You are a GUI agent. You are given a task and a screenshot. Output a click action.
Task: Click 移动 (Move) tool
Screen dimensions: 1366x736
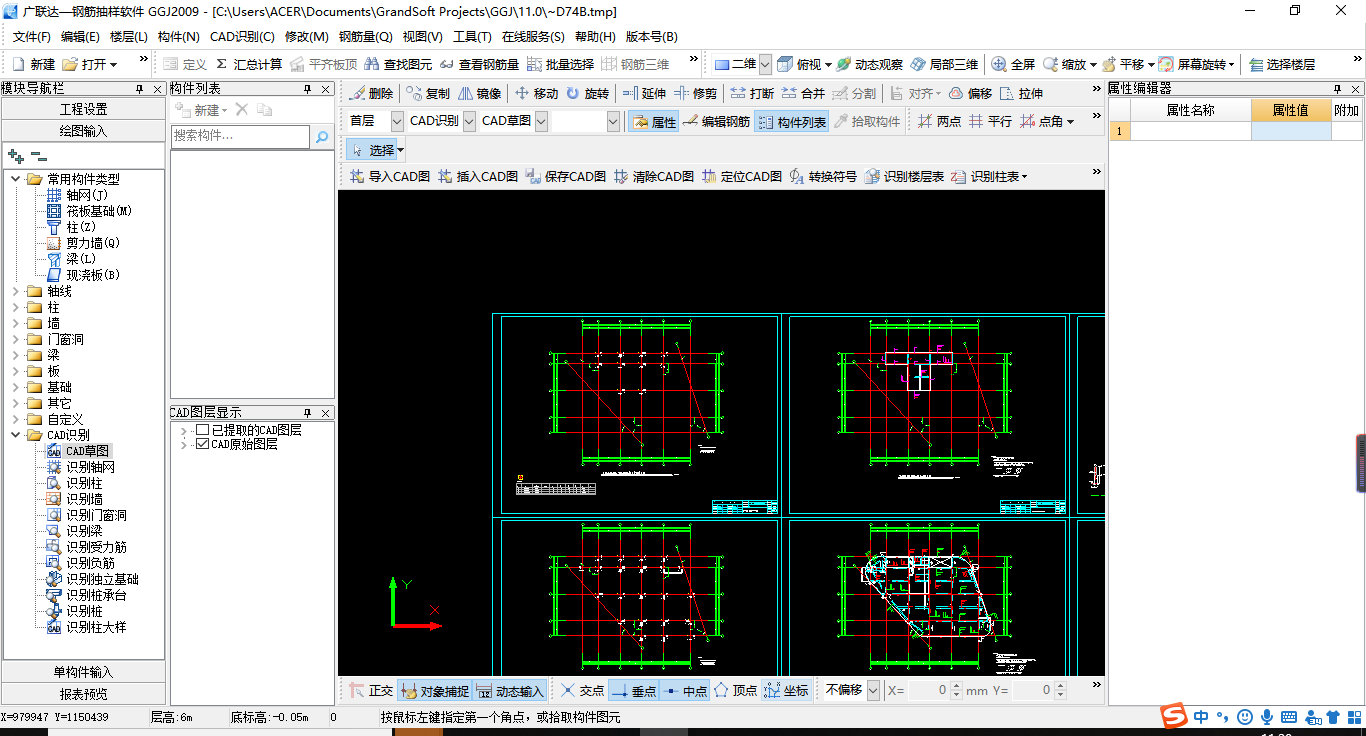(536, 93)
